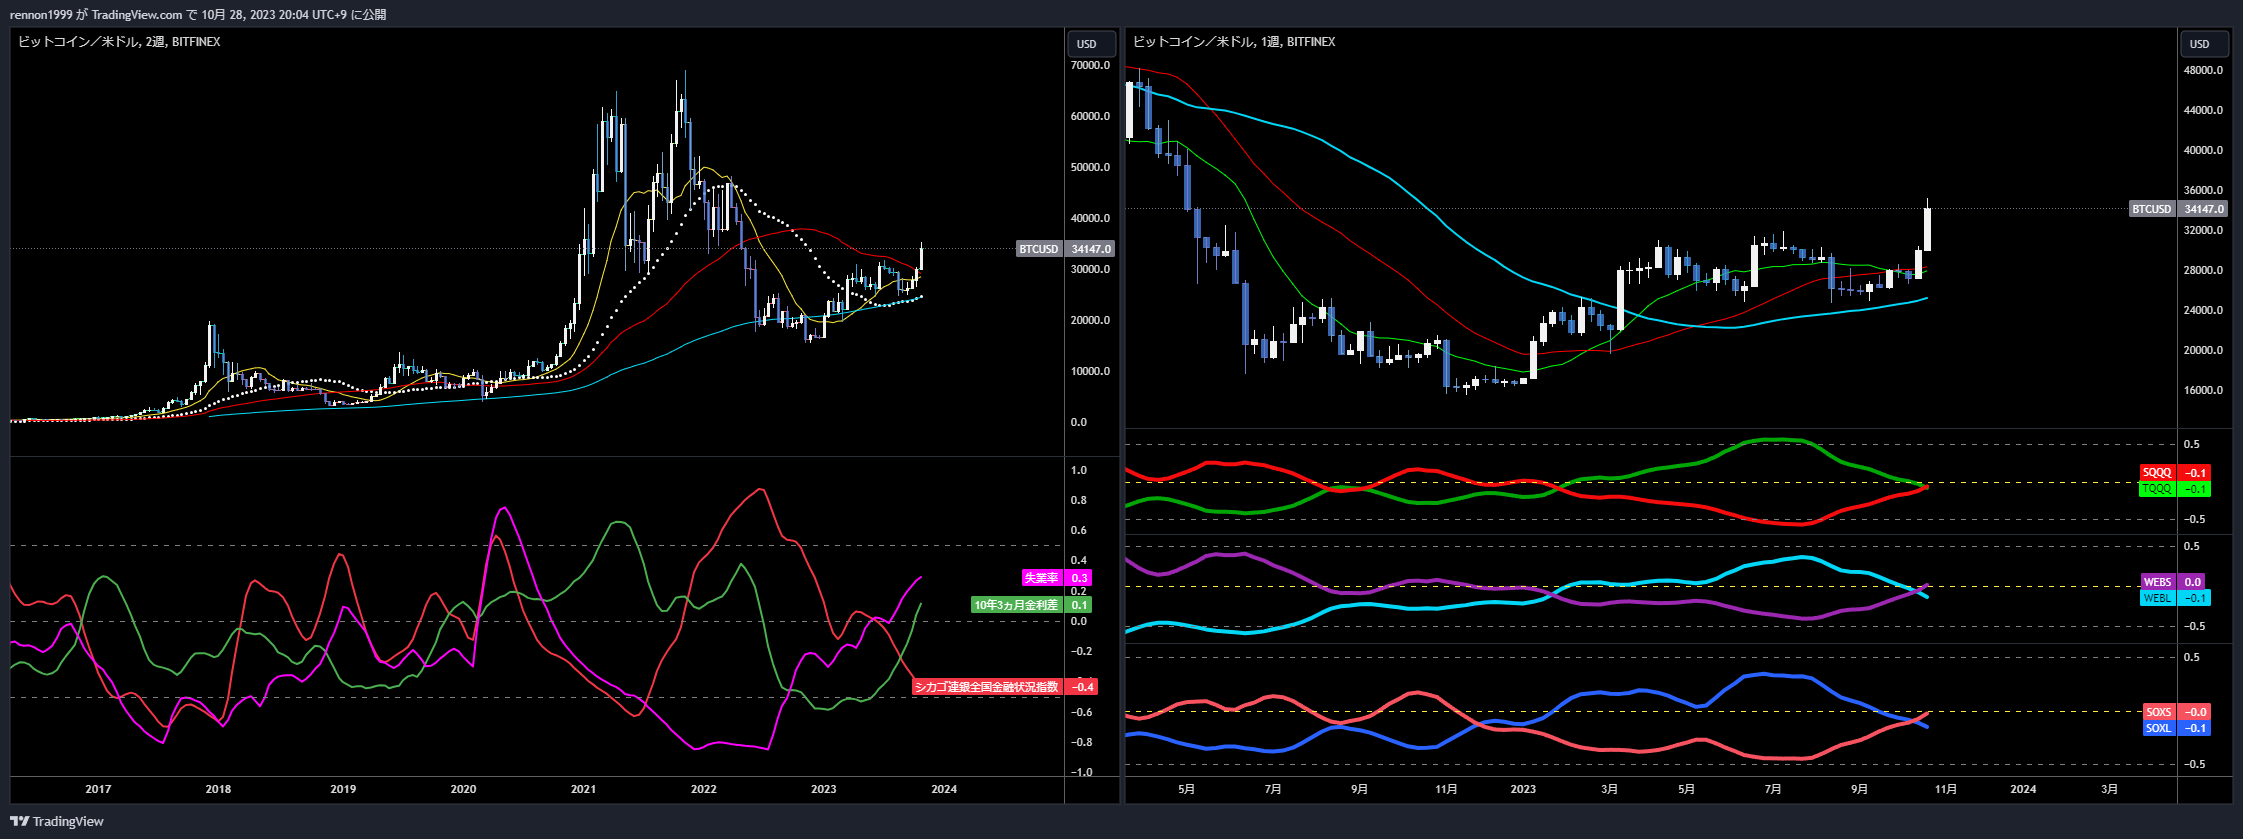The image size is (2243, 839).
Task: Click the 10000.0 level on the price scale
Action: [x=1091, y=371]
